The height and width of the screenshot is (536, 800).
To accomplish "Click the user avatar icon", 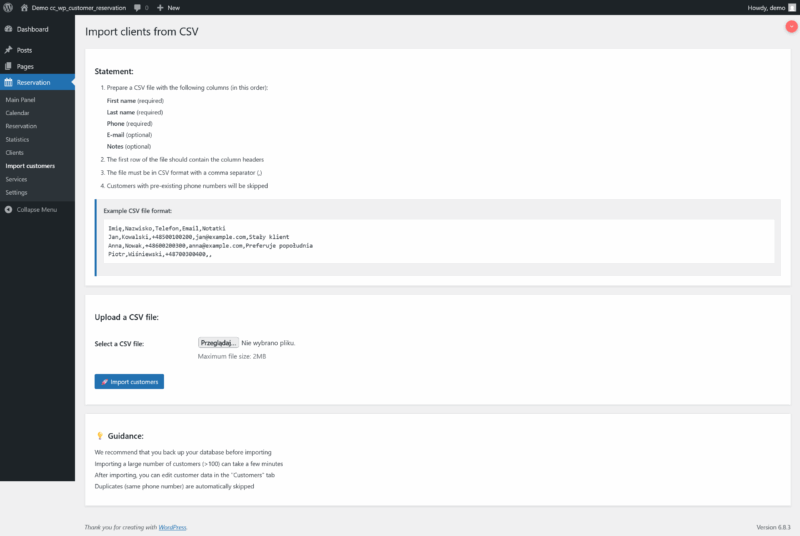I will tap(792, 7).
